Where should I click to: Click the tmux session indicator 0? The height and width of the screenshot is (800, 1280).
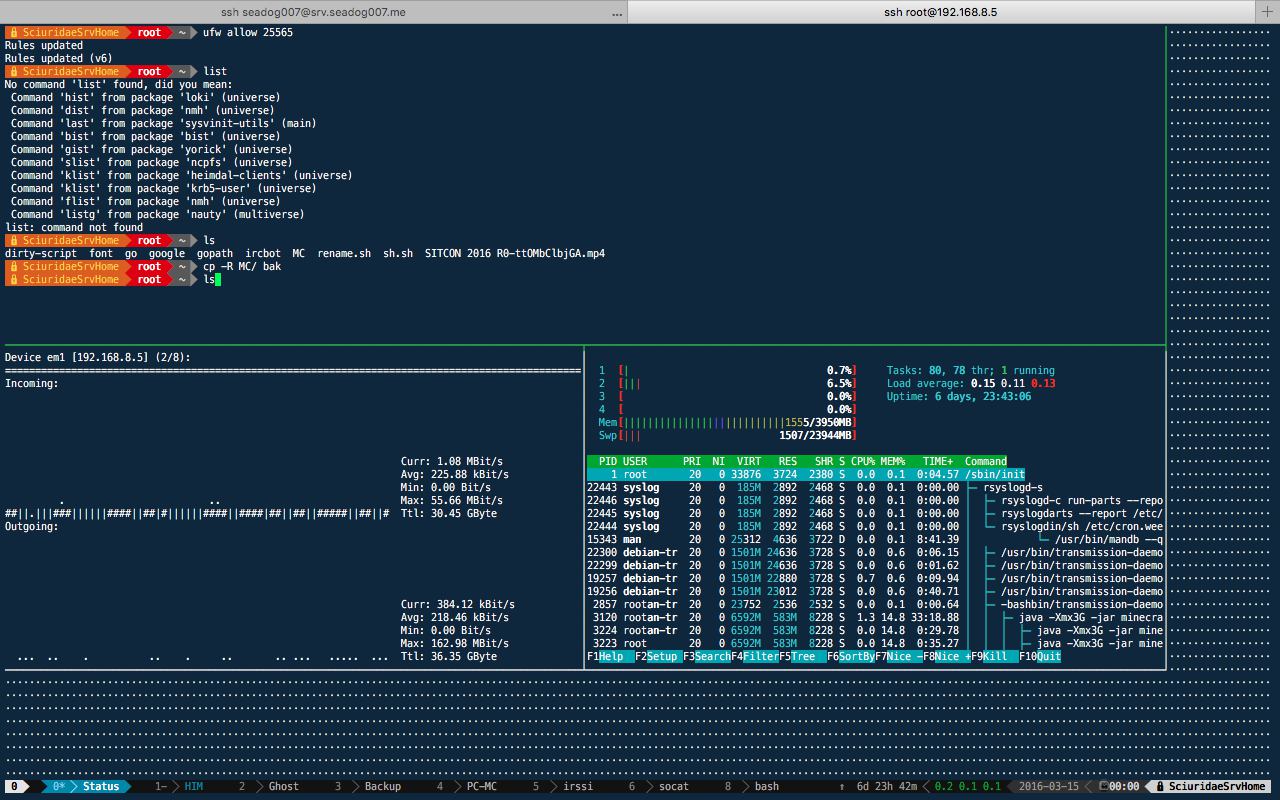point(15,787)
